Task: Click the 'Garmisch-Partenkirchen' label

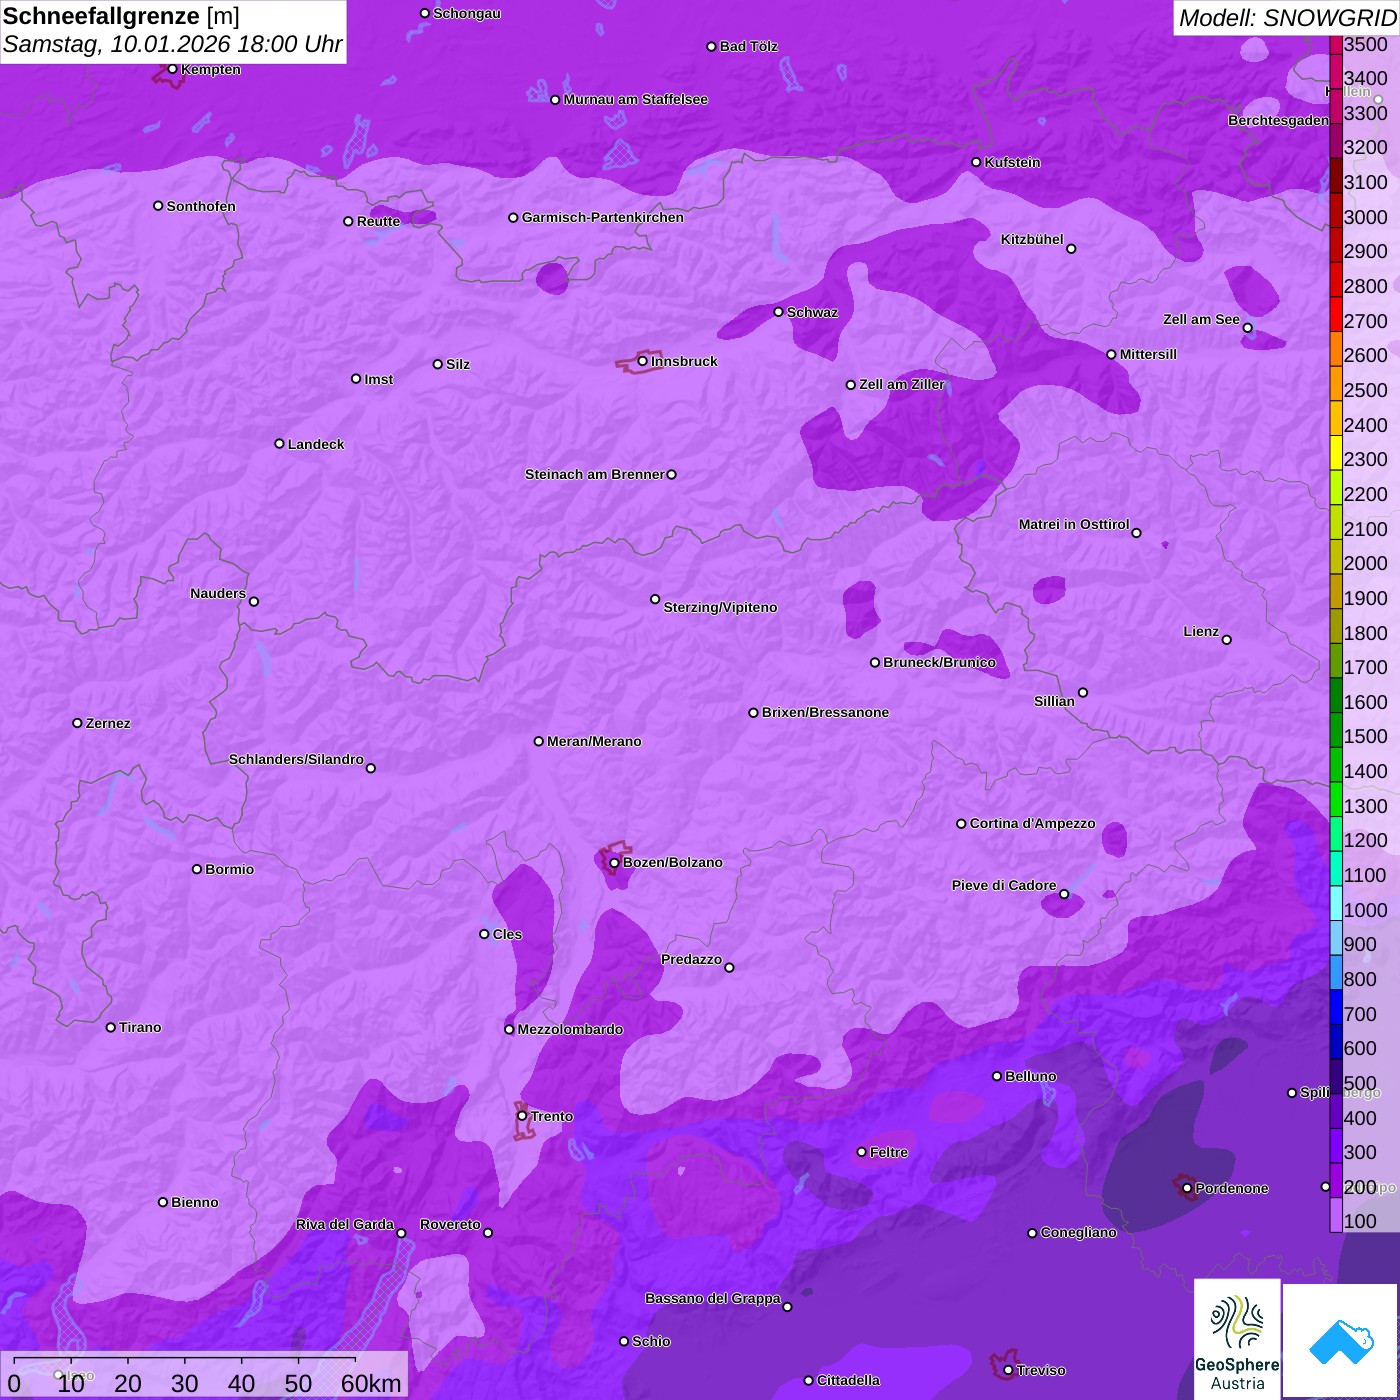Action: [x=603, y=217]
